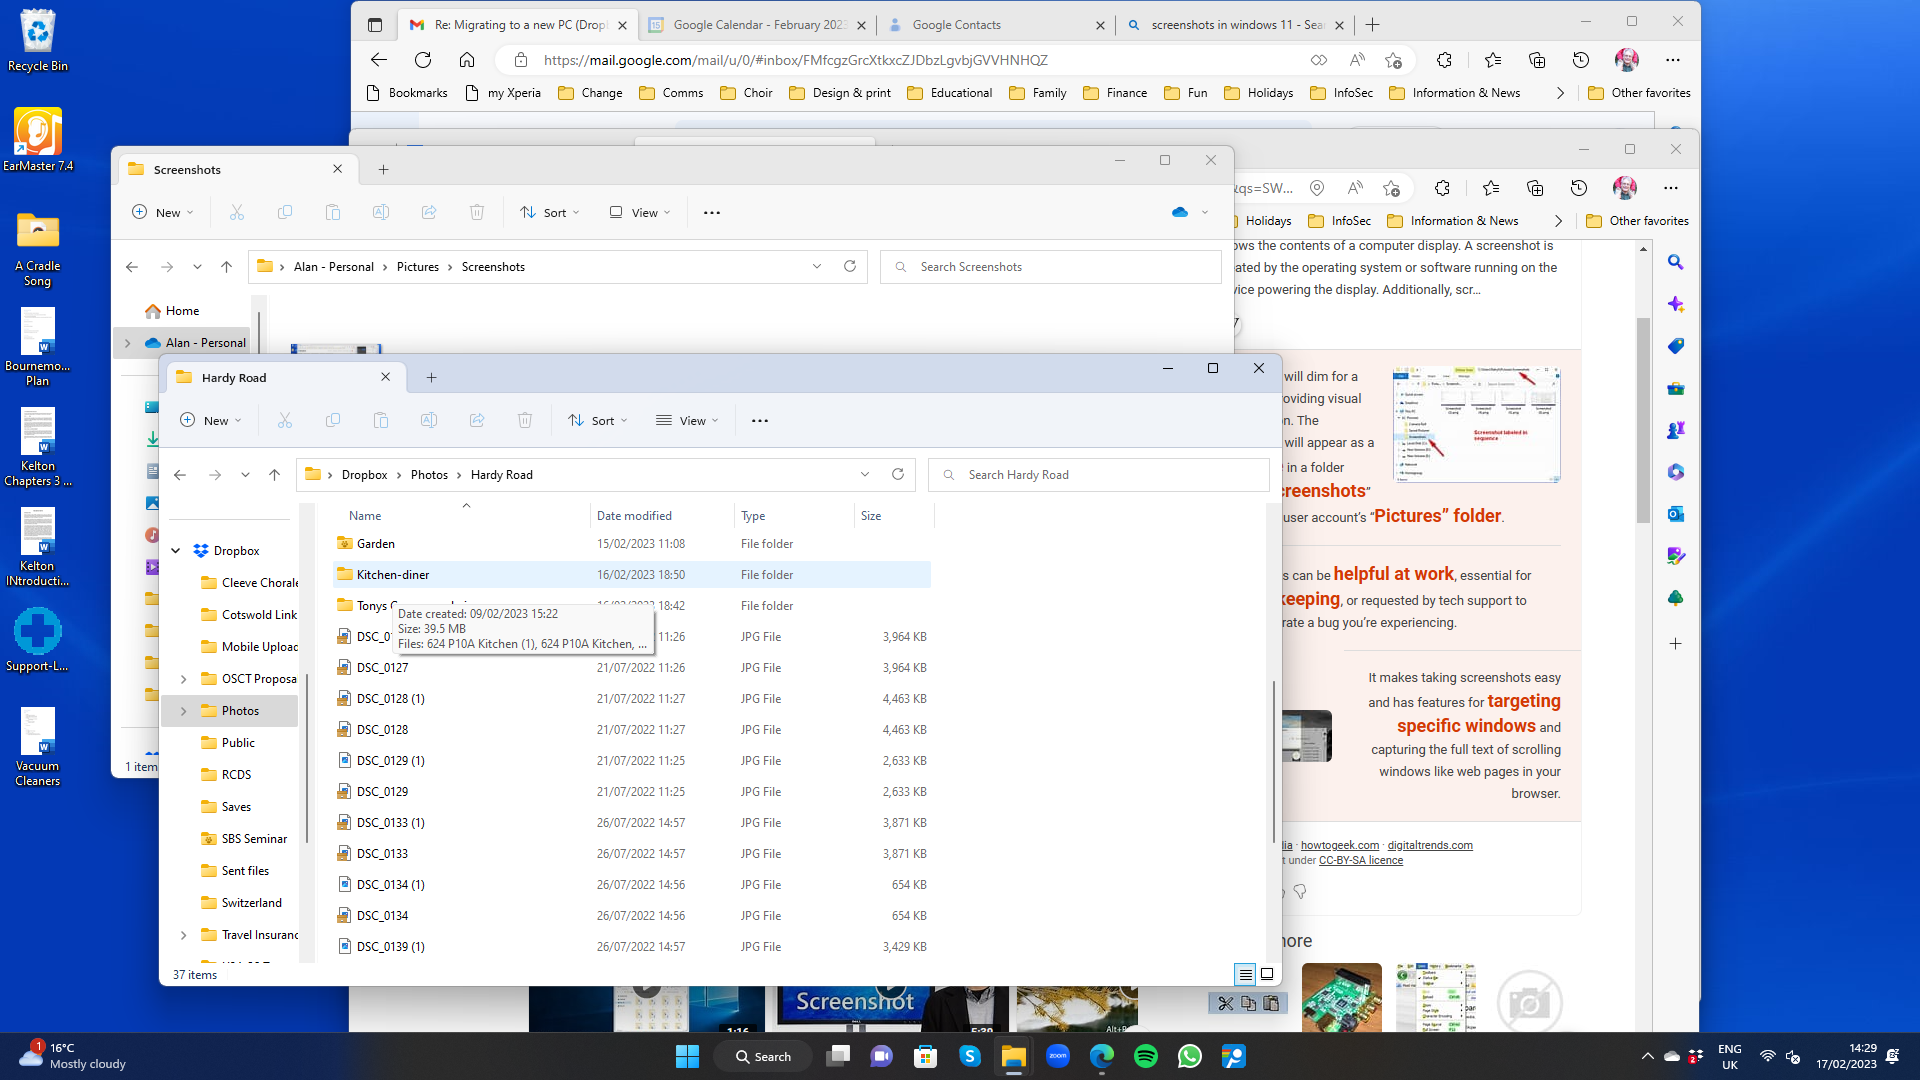Open Spotify from the taskbar
This screenshot has width=1920, height=1080.
1146,1056
